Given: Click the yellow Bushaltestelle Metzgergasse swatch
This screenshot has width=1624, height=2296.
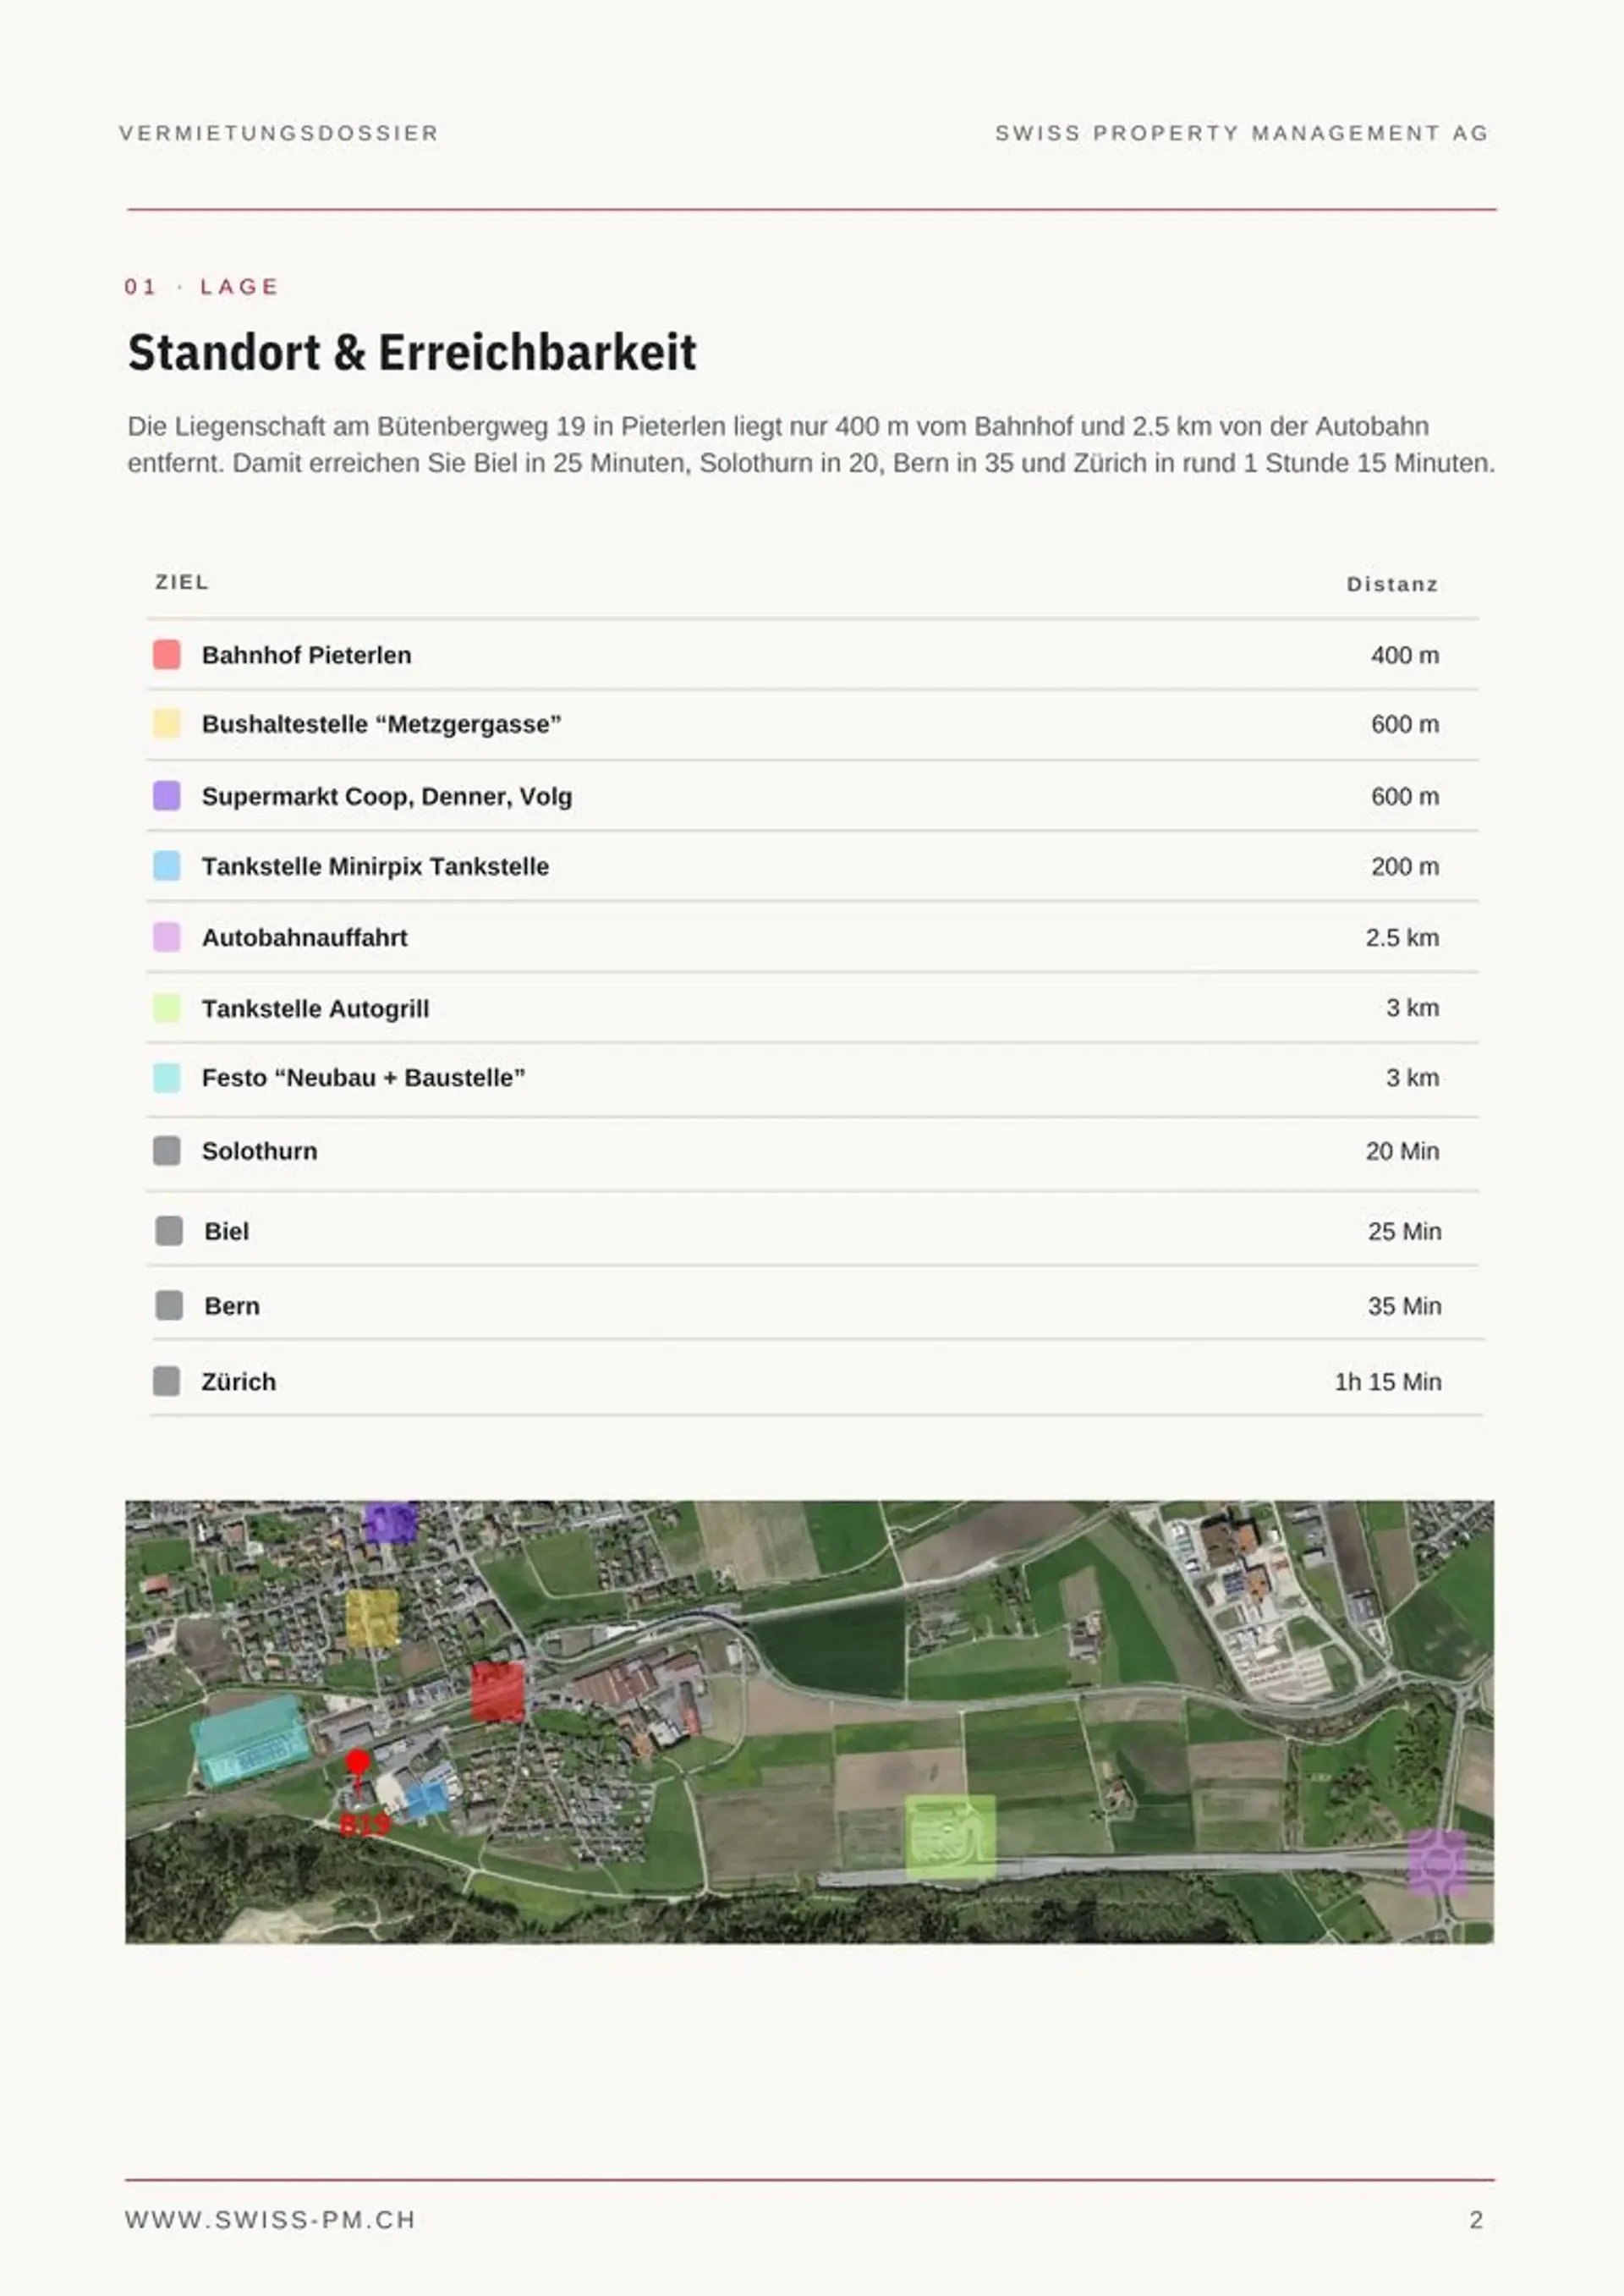Looking at the screenshot, I should [167, 724].
